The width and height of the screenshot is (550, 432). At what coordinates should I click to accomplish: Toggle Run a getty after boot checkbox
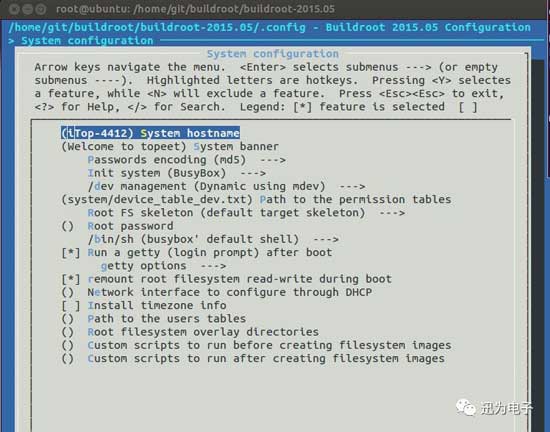71,253
